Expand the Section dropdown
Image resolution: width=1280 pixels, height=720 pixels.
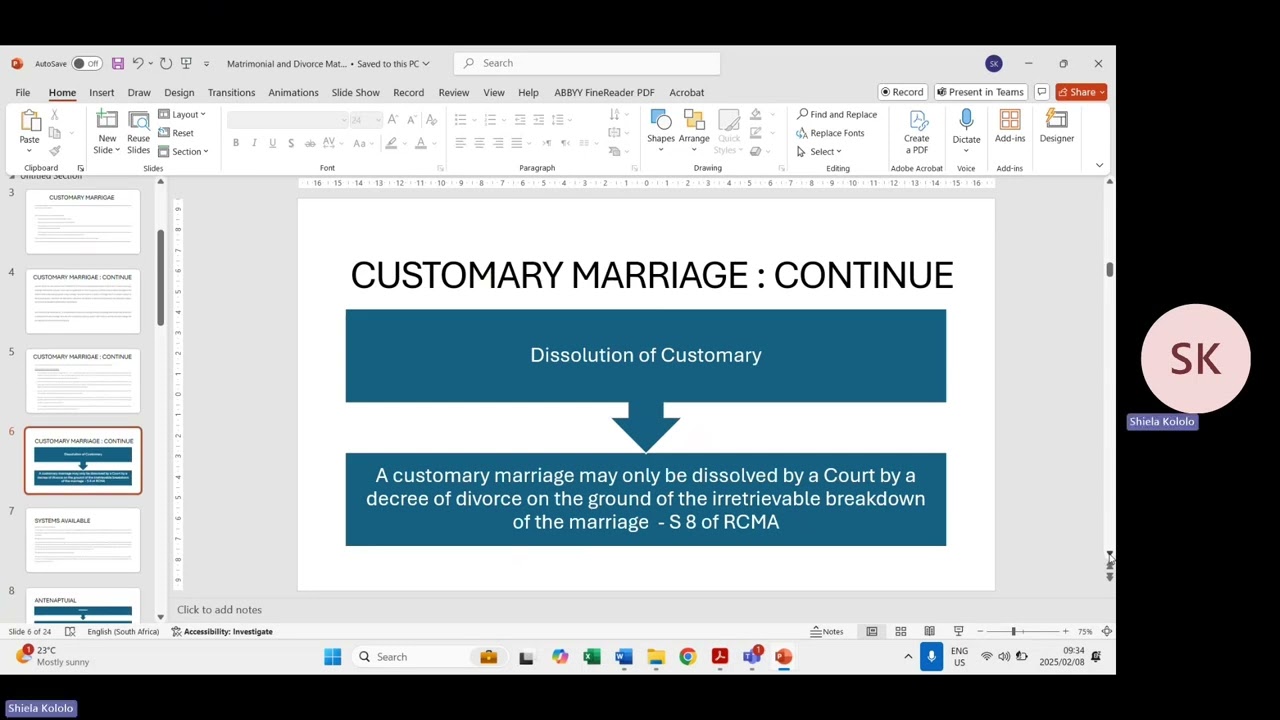[x=183, y=152]
